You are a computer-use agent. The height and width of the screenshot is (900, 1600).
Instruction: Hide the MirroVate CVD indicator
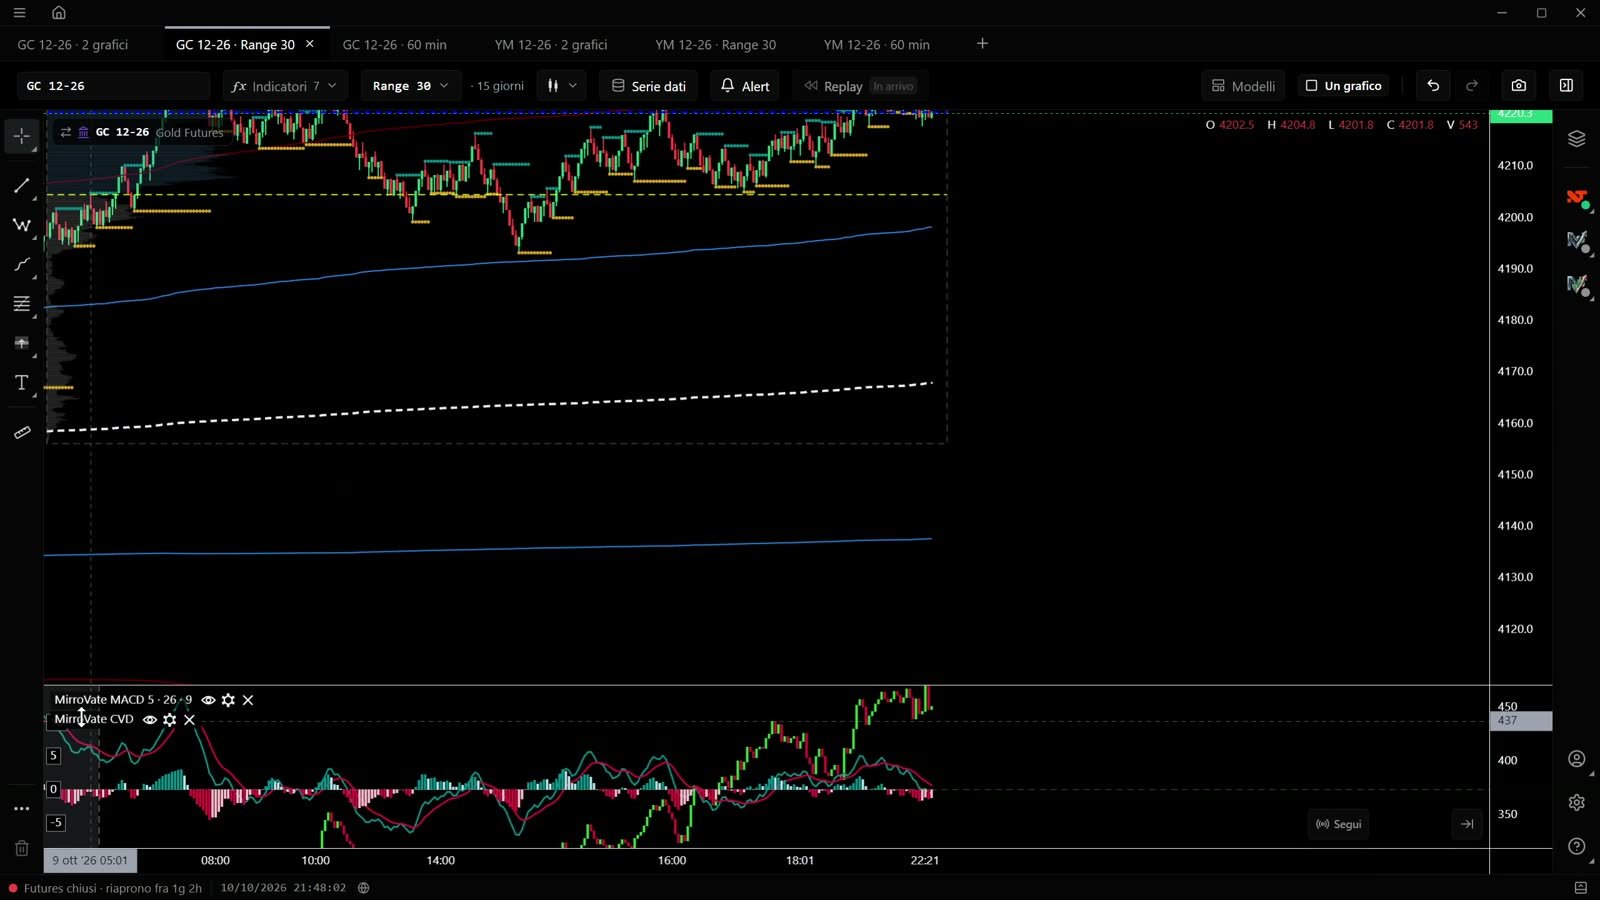149,720
